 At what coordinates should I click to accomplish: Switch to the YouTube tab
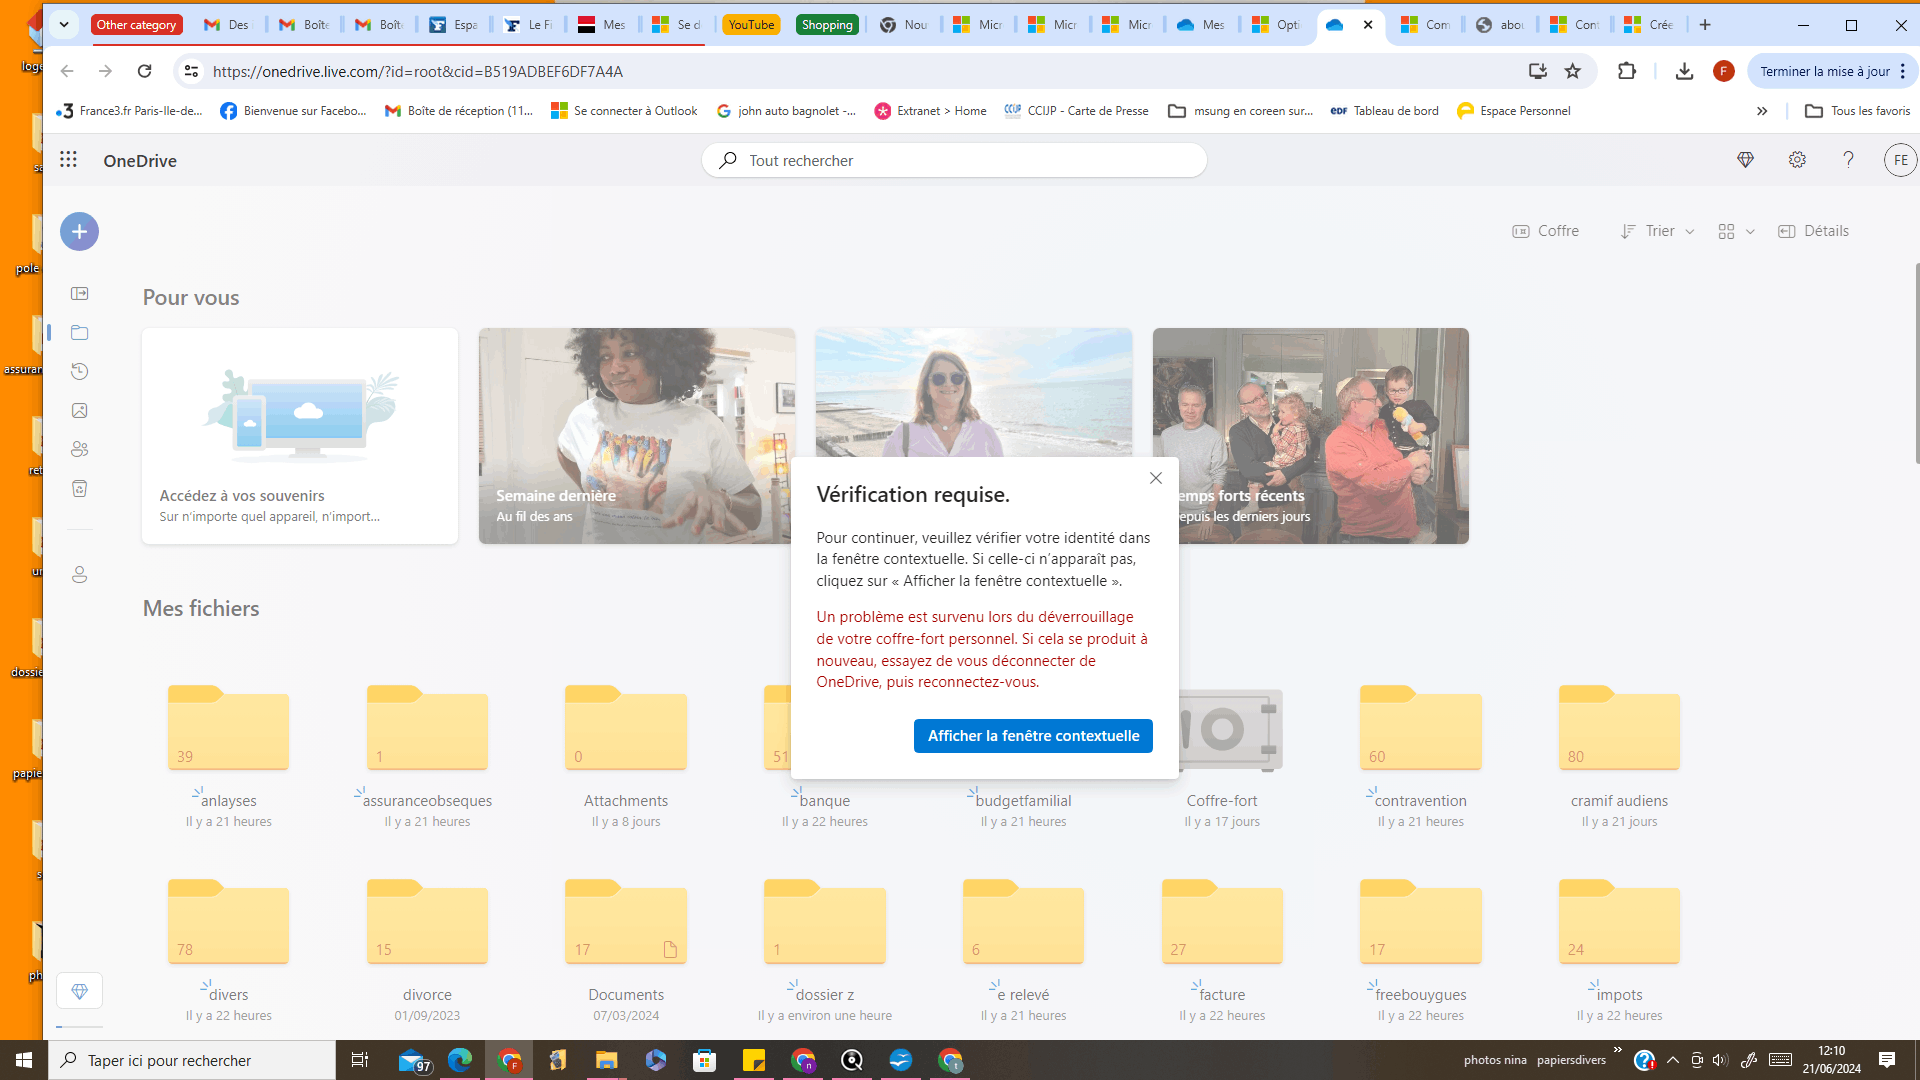click(750, 25)
